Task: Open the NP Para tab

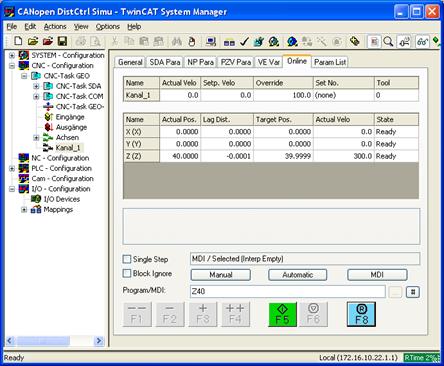Action: (x=200, y=62)
